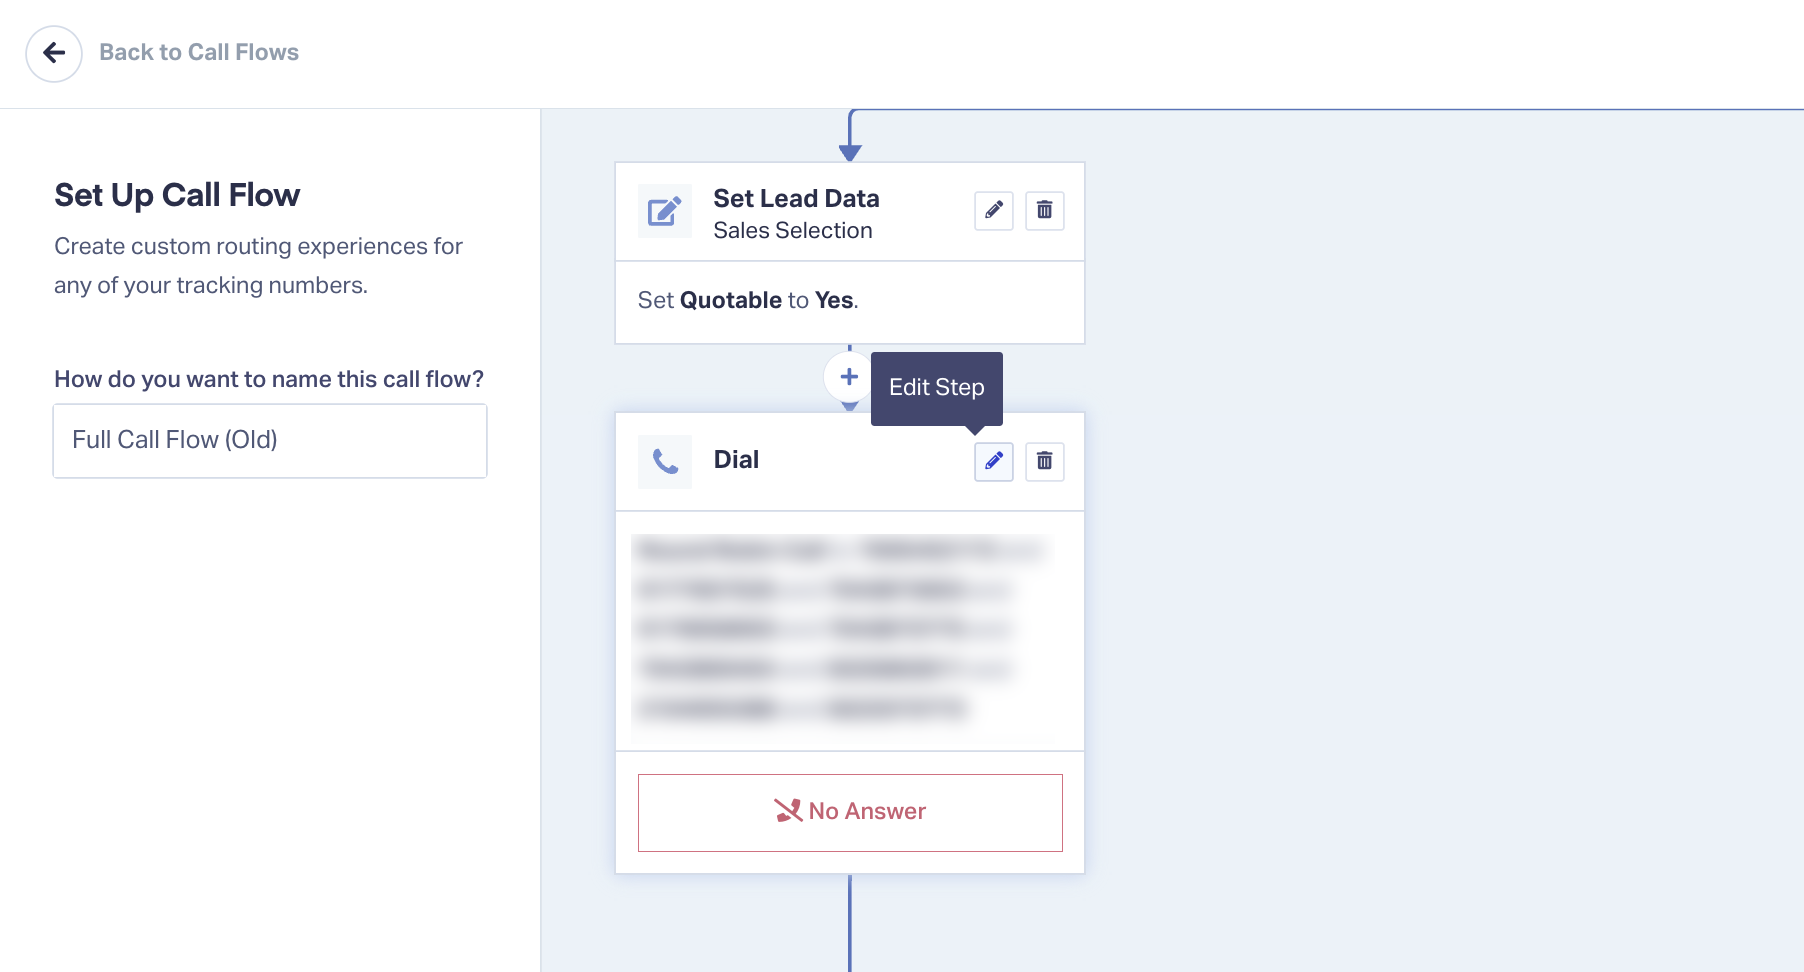Click the Dial phone icon
Viewport: 1804px width, 972px height.
click(665, 461)
